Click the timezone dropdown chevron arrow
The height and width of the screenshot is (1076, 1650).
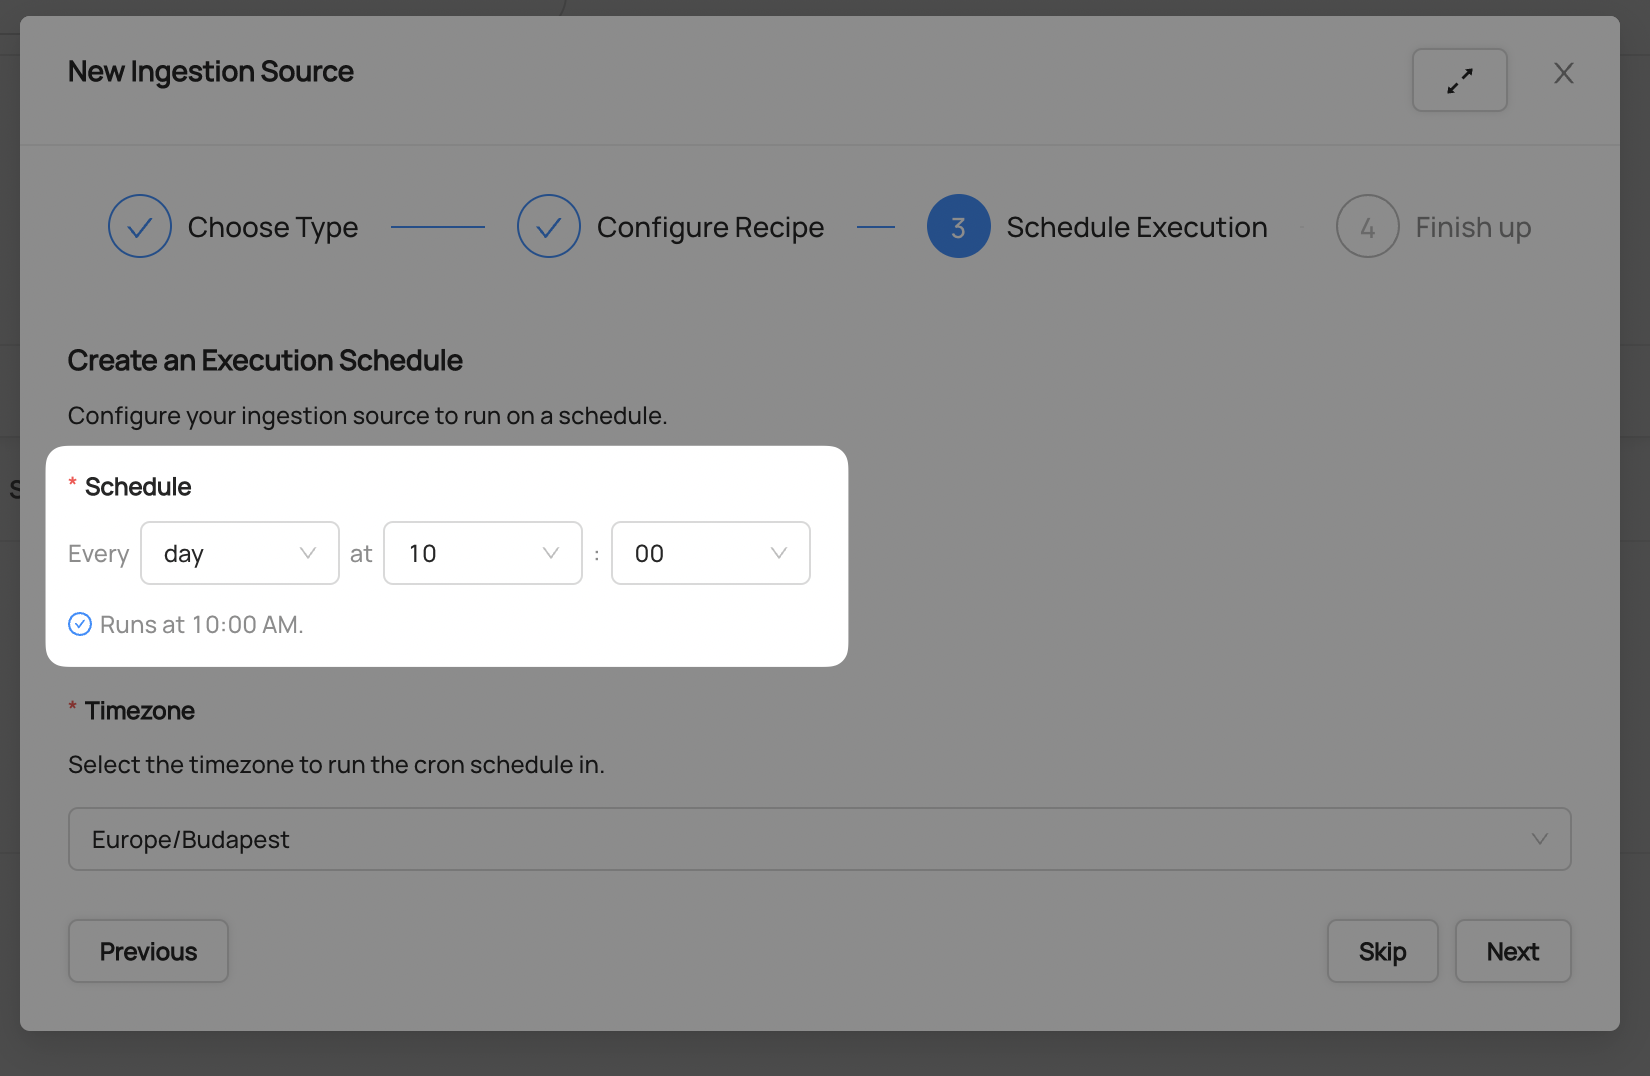[1540, 839]
